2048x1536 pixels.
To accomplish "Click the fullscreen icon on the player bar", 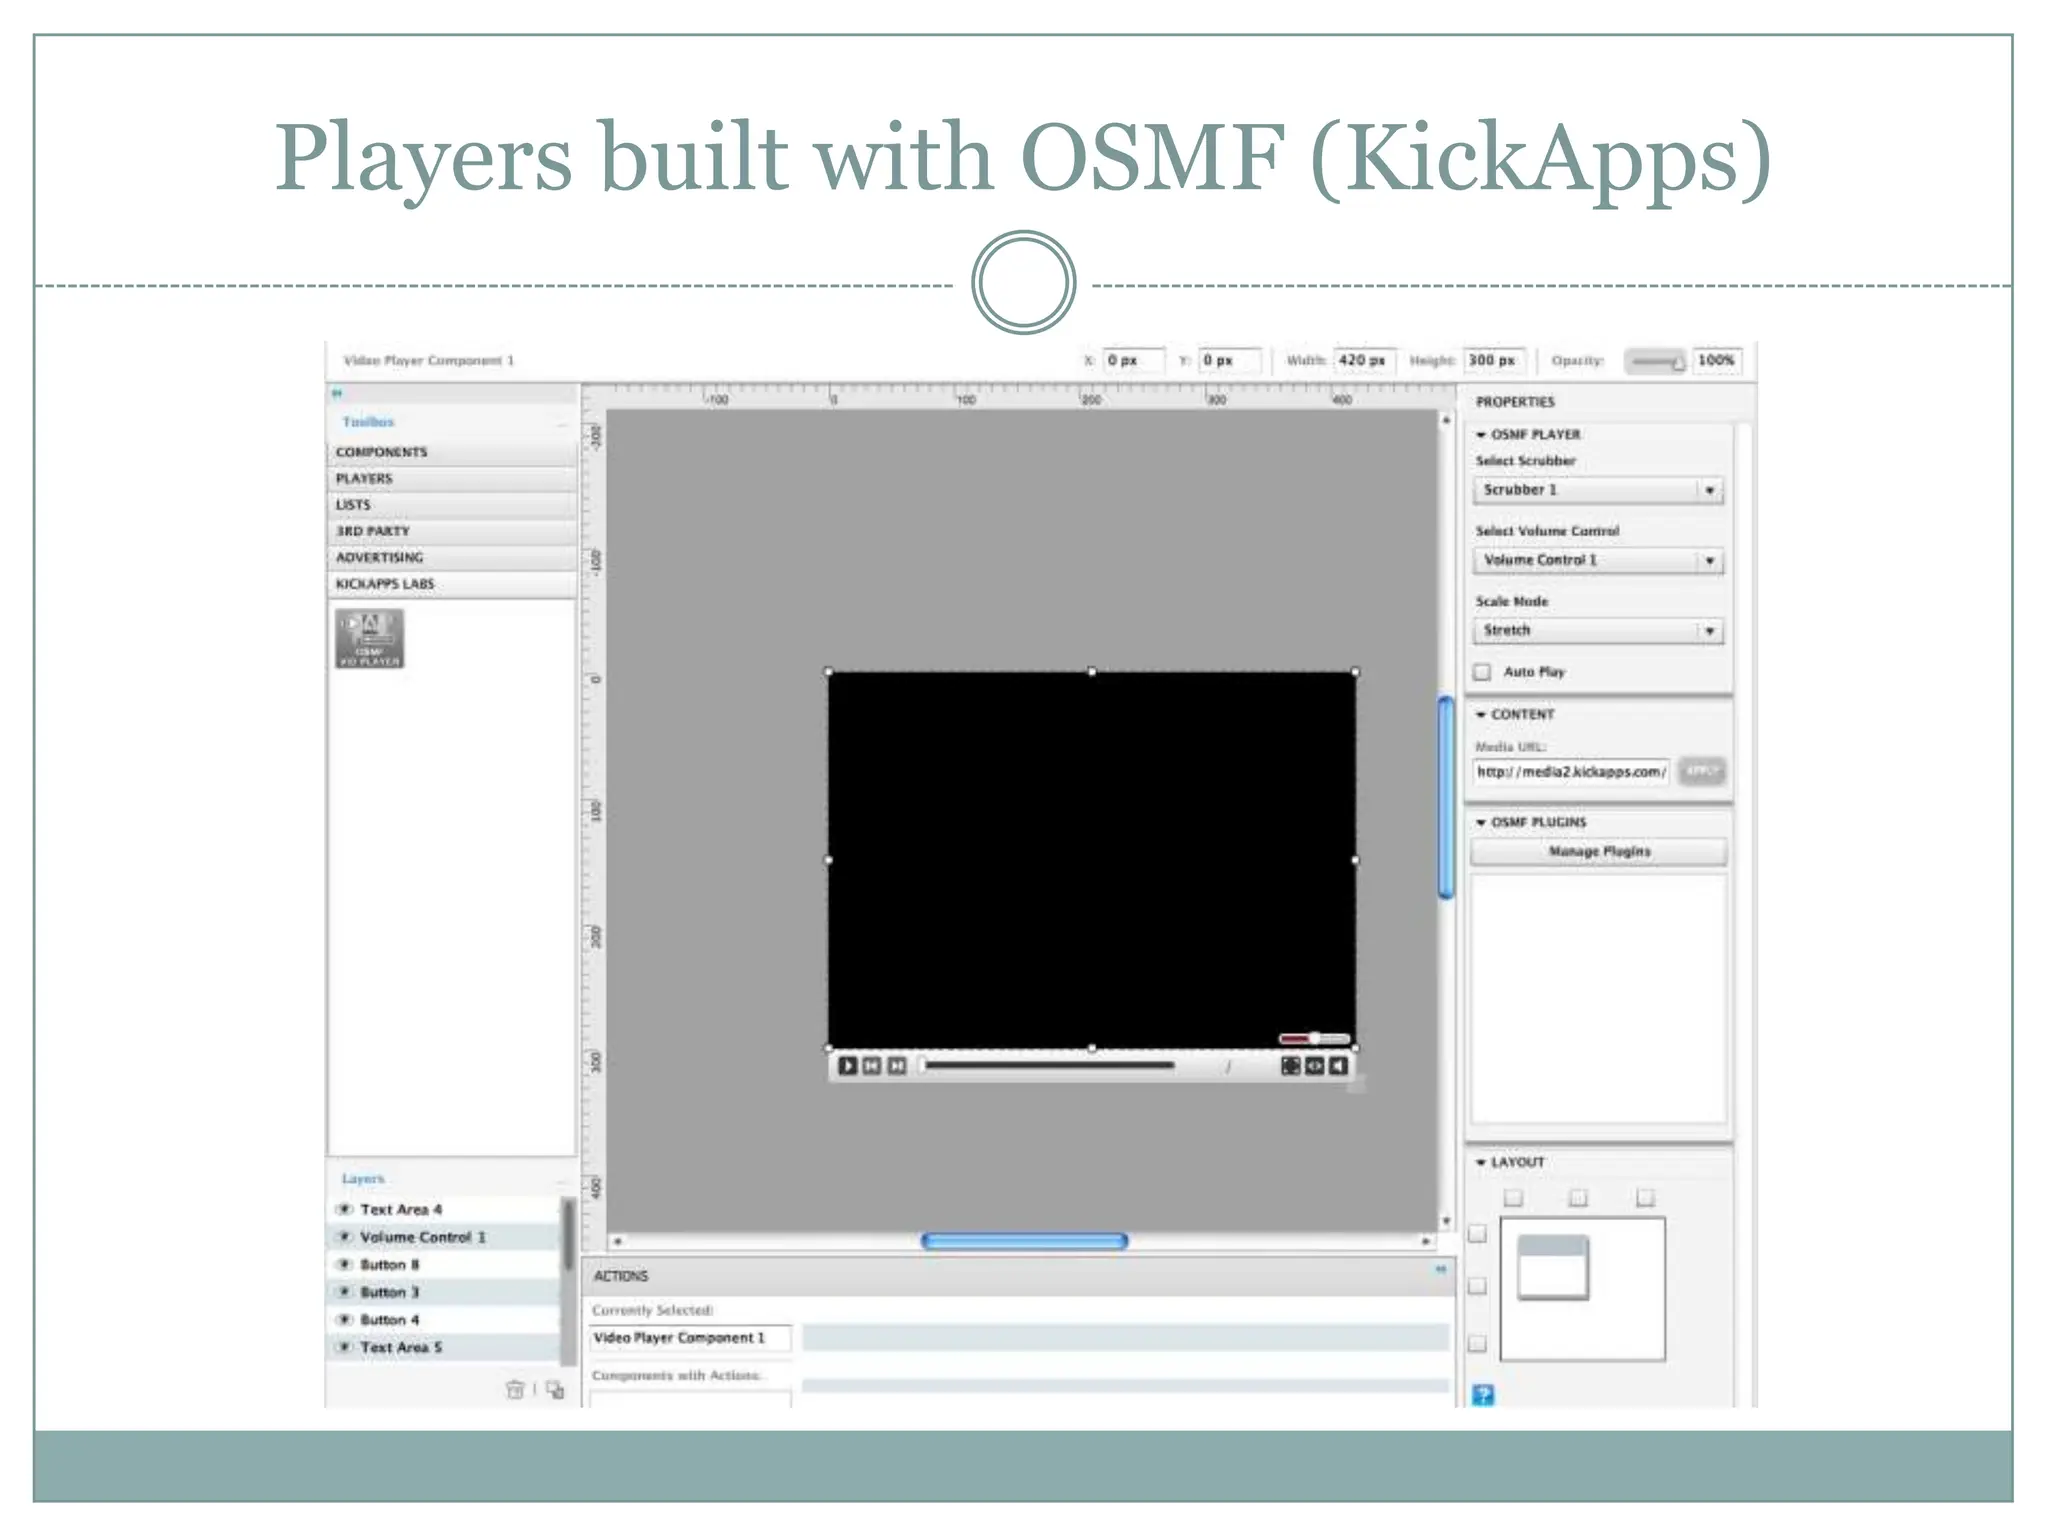I will (1290, 1066).
